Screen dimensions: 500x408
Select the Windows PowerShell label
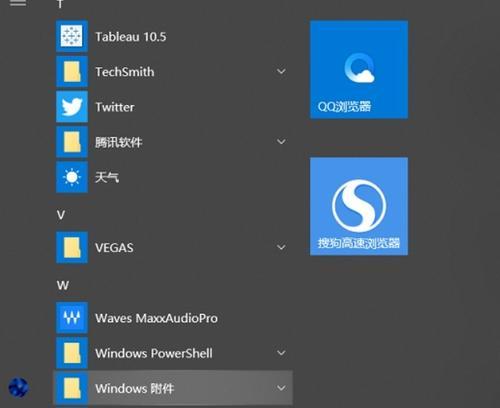[x=154, y=353]
